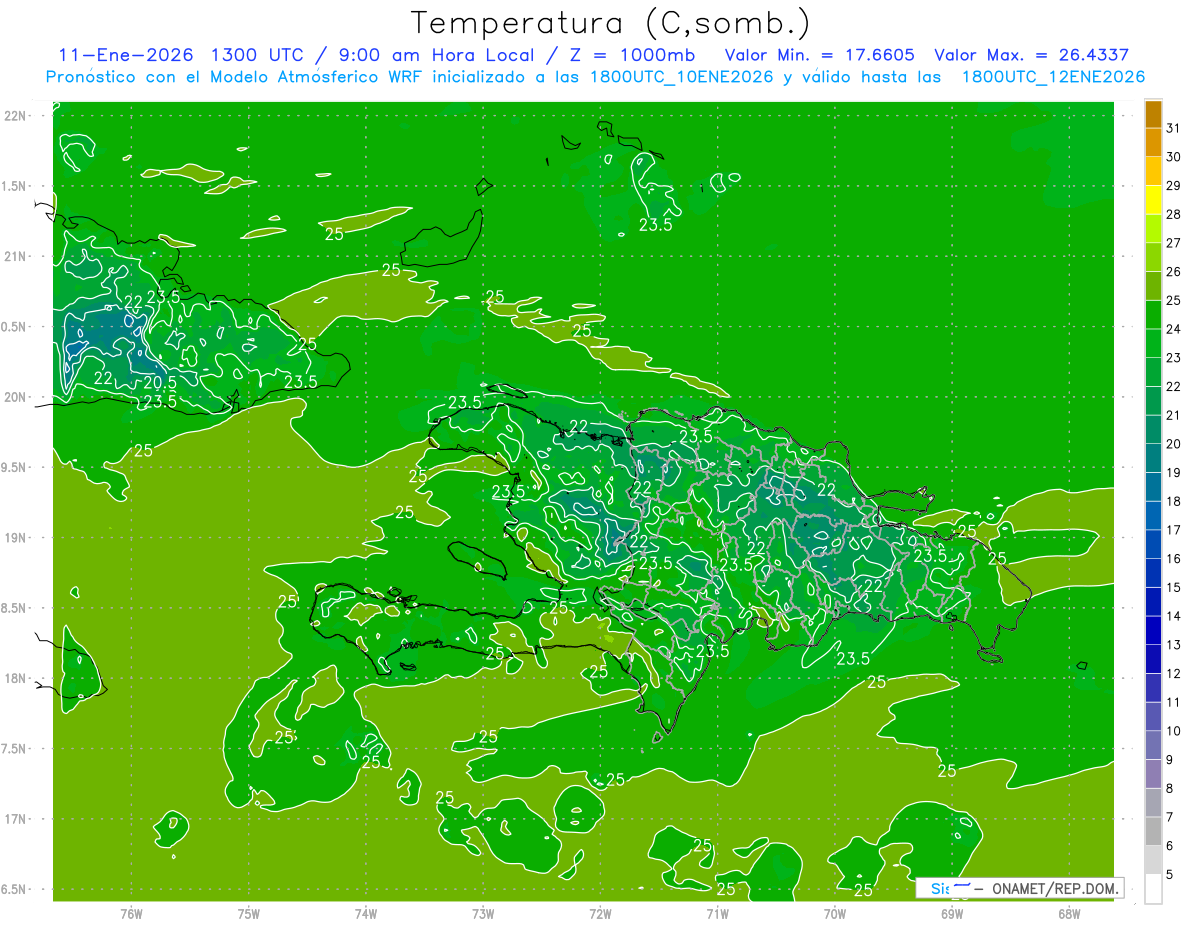This screenshot has height=927, width=1200.
Task: Click the "Temperatura (C,somb.)" title
Action: pos(611,23)
